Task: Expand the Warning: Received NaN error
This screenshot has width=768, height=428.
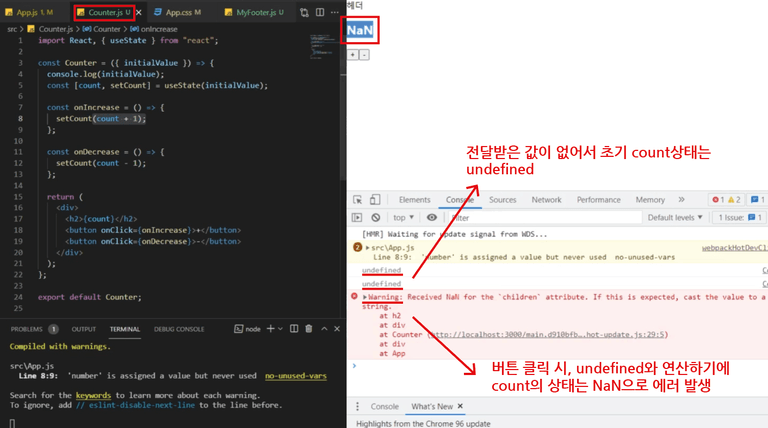Action: click(x=365, y=297)
